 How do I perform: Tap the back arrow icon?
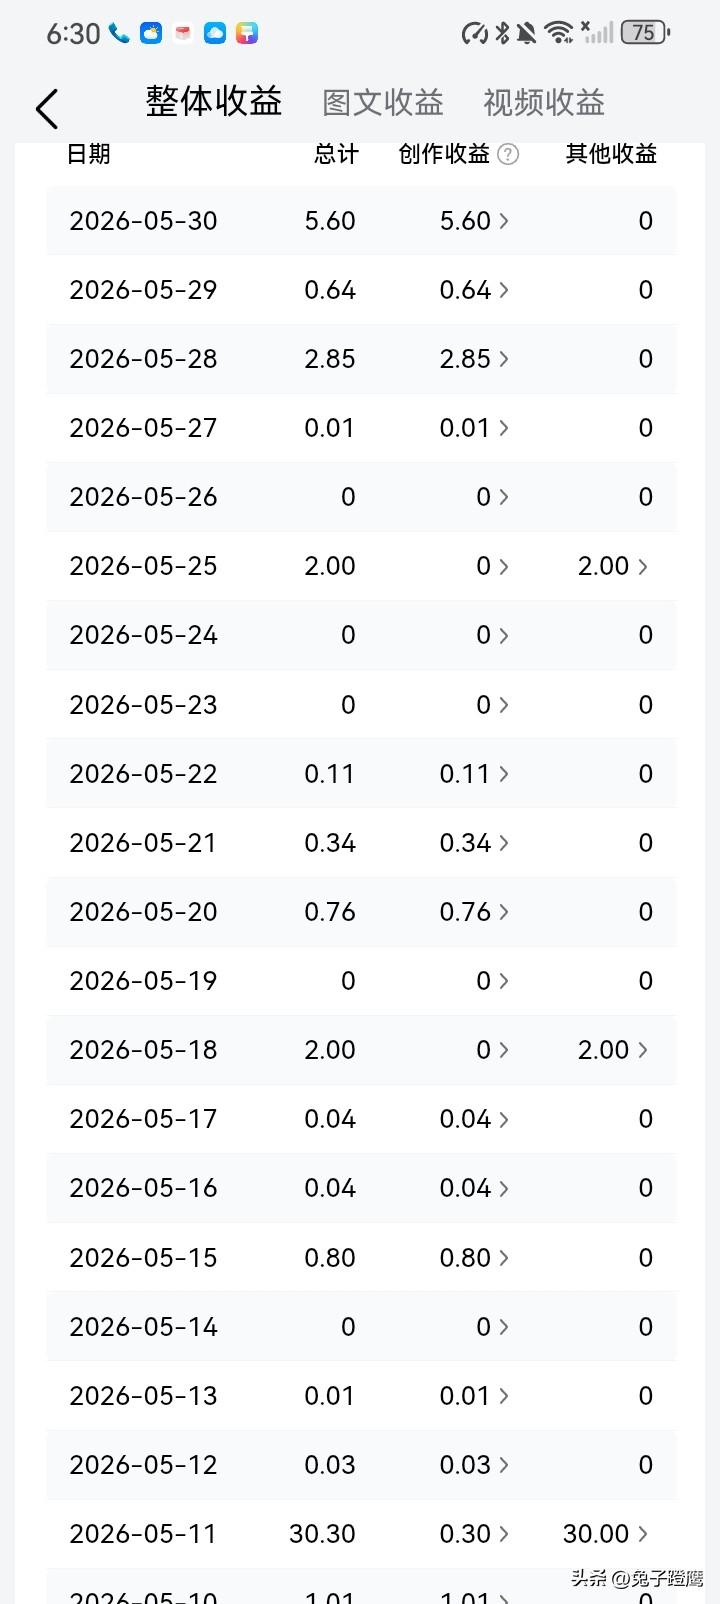click(x=47, y=108)
